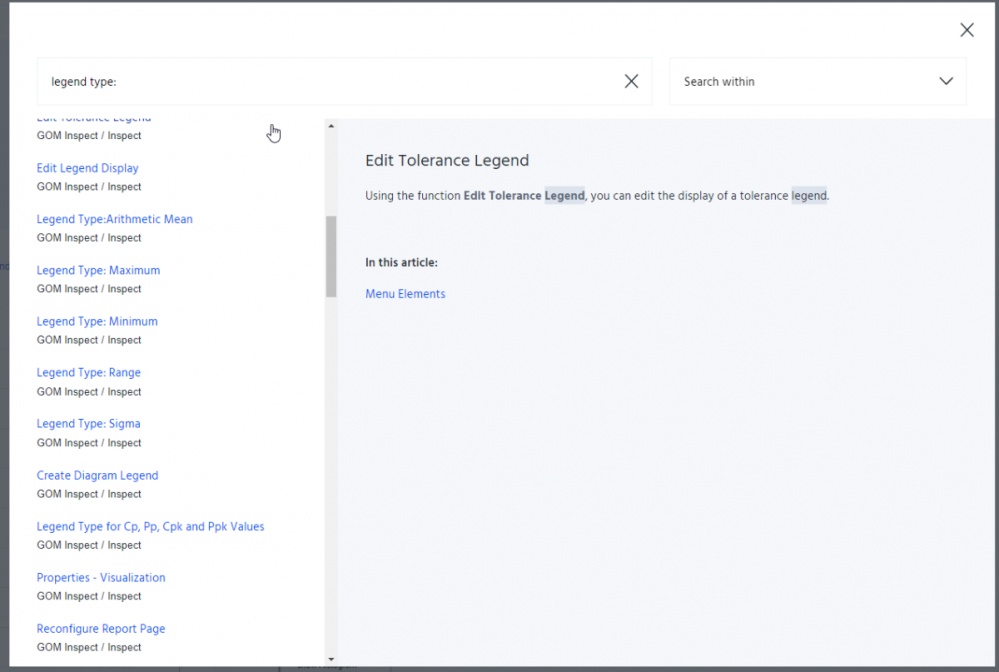Open the Properties - Visualization result
The width and height of the screenshot is (999, 672).
click(101, 577)
